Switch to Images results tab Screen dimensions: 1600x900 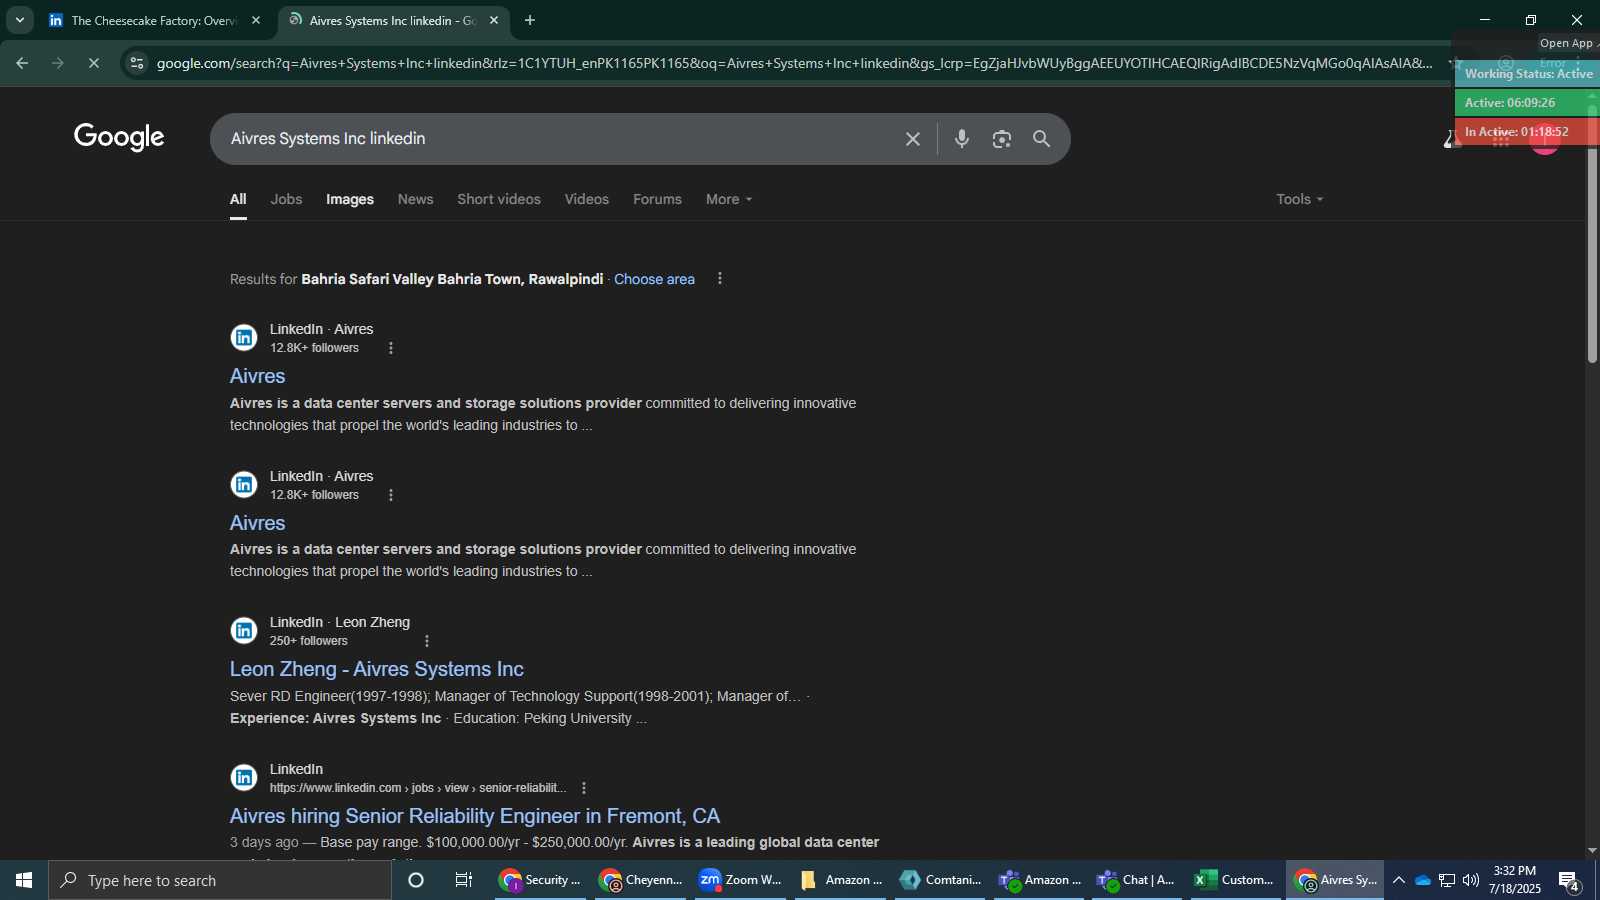pos(350,199)
